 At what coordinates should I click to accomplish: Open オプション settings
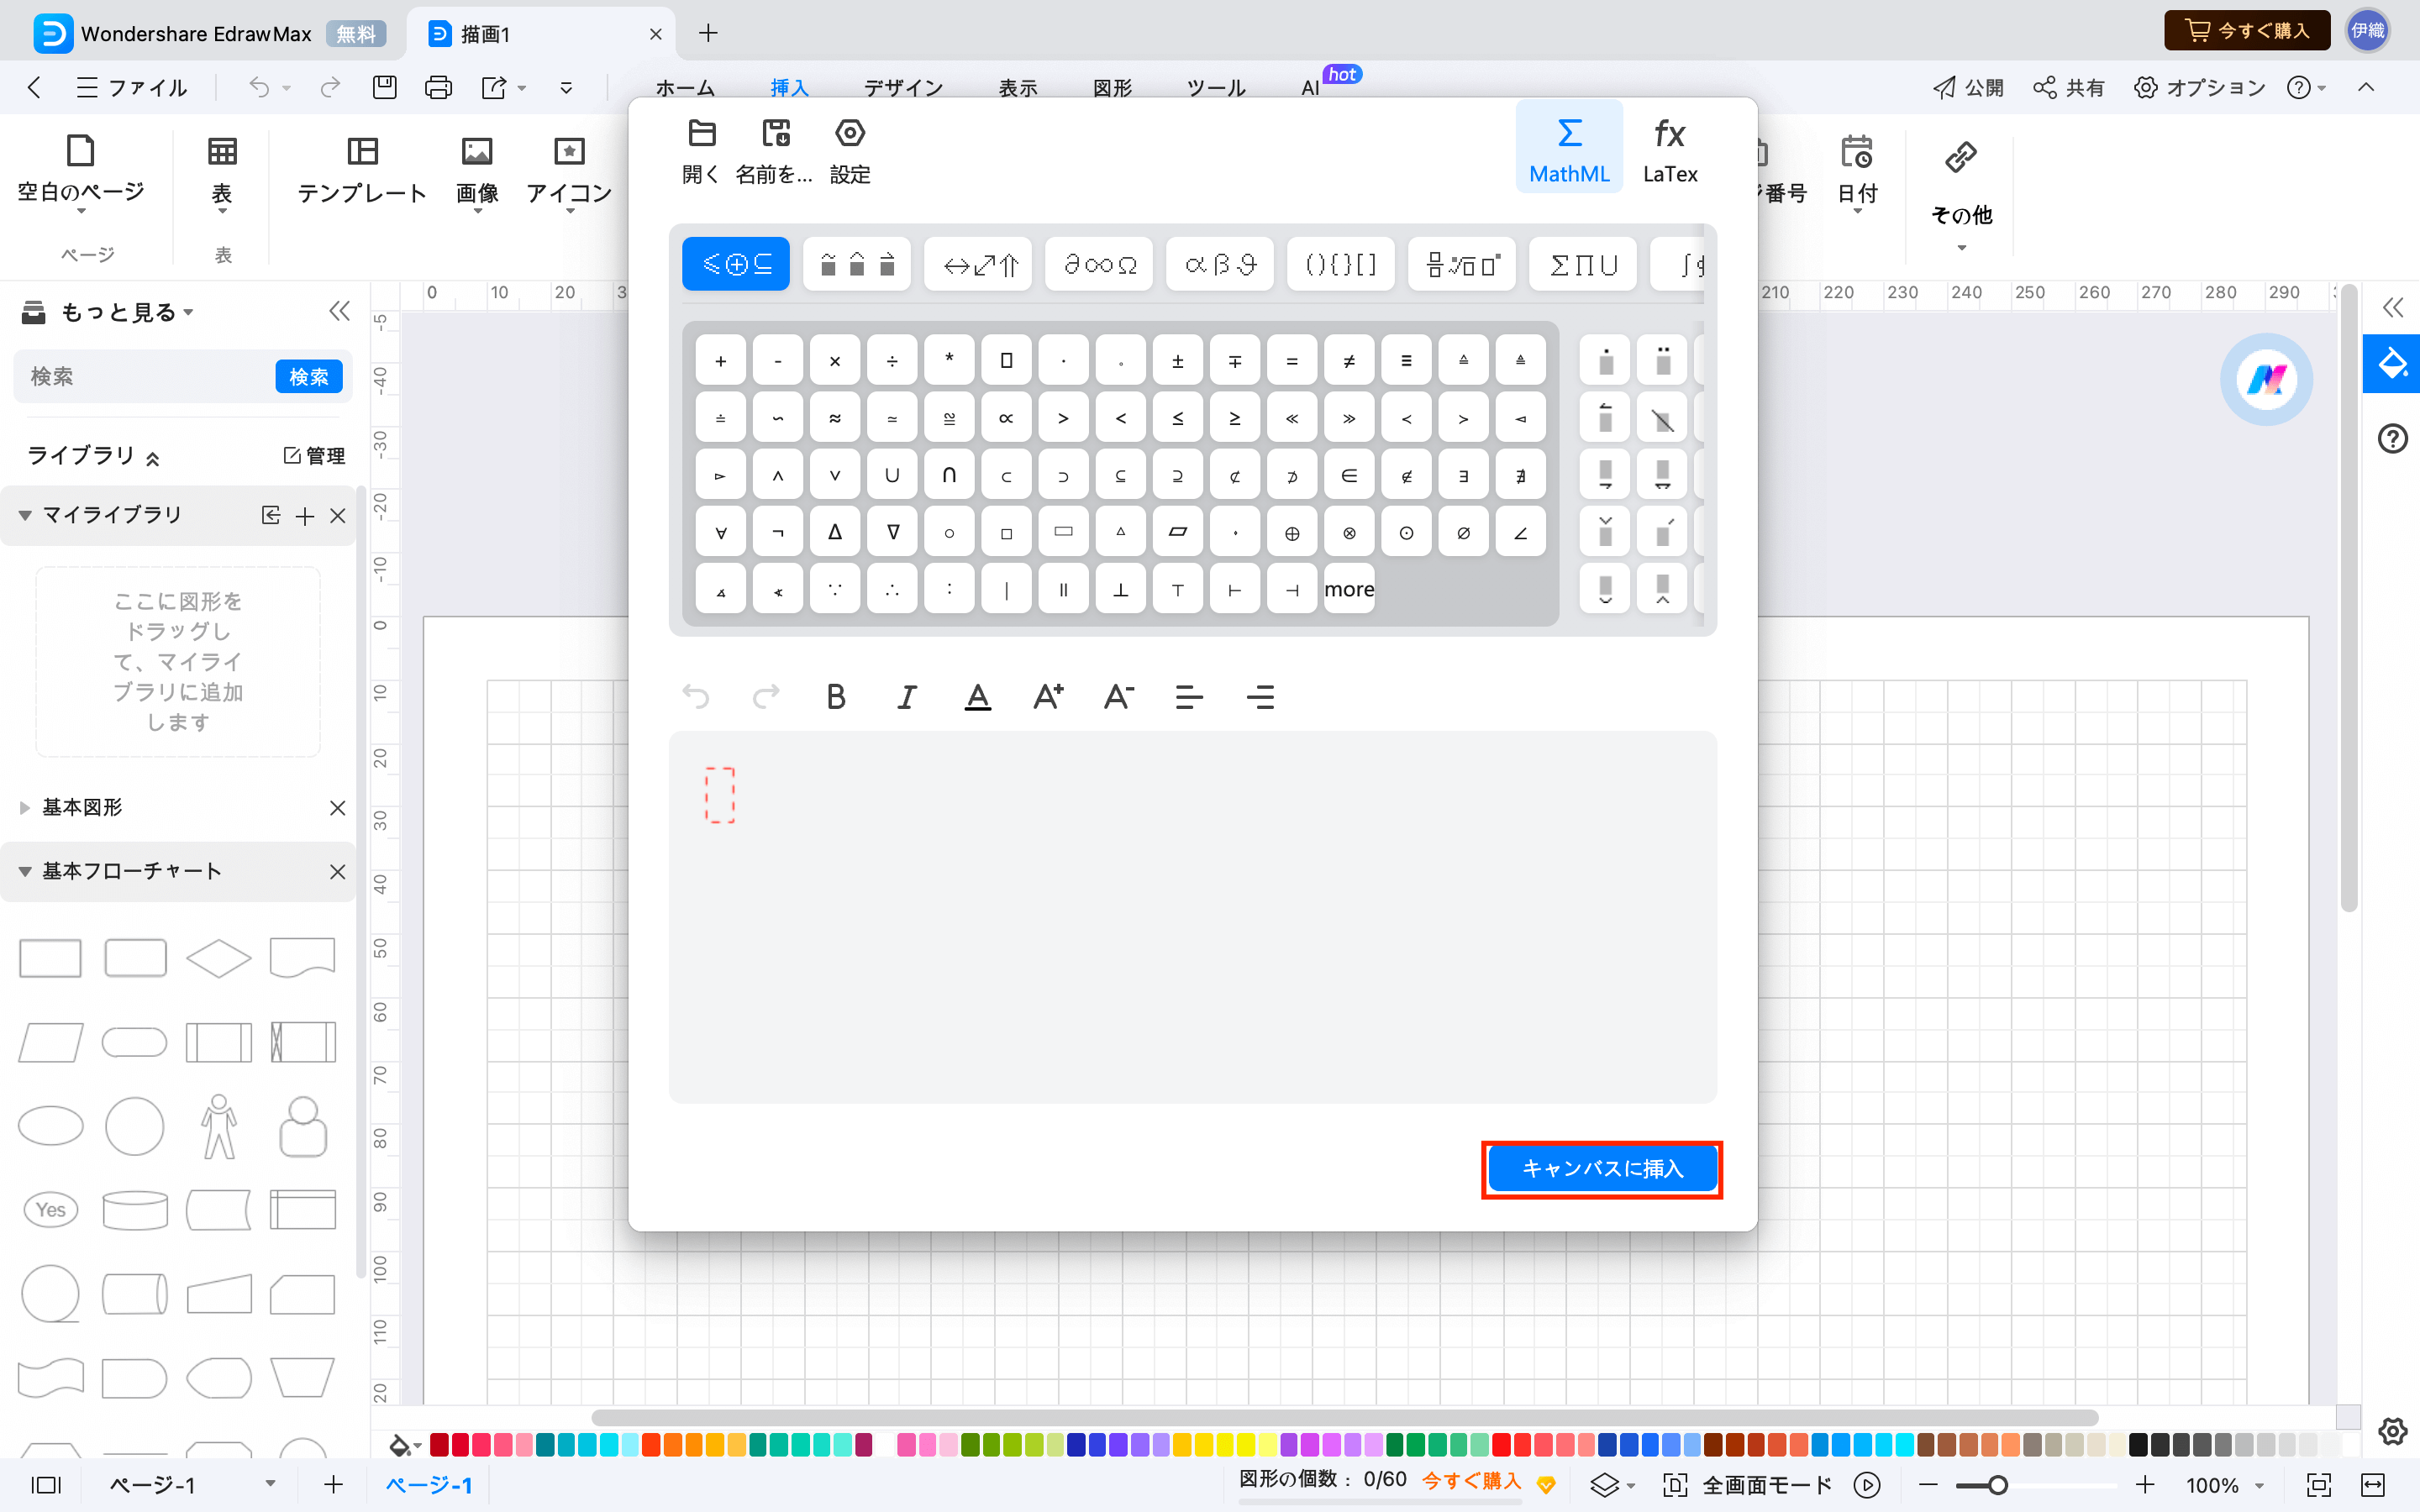tap(2199, 88)
